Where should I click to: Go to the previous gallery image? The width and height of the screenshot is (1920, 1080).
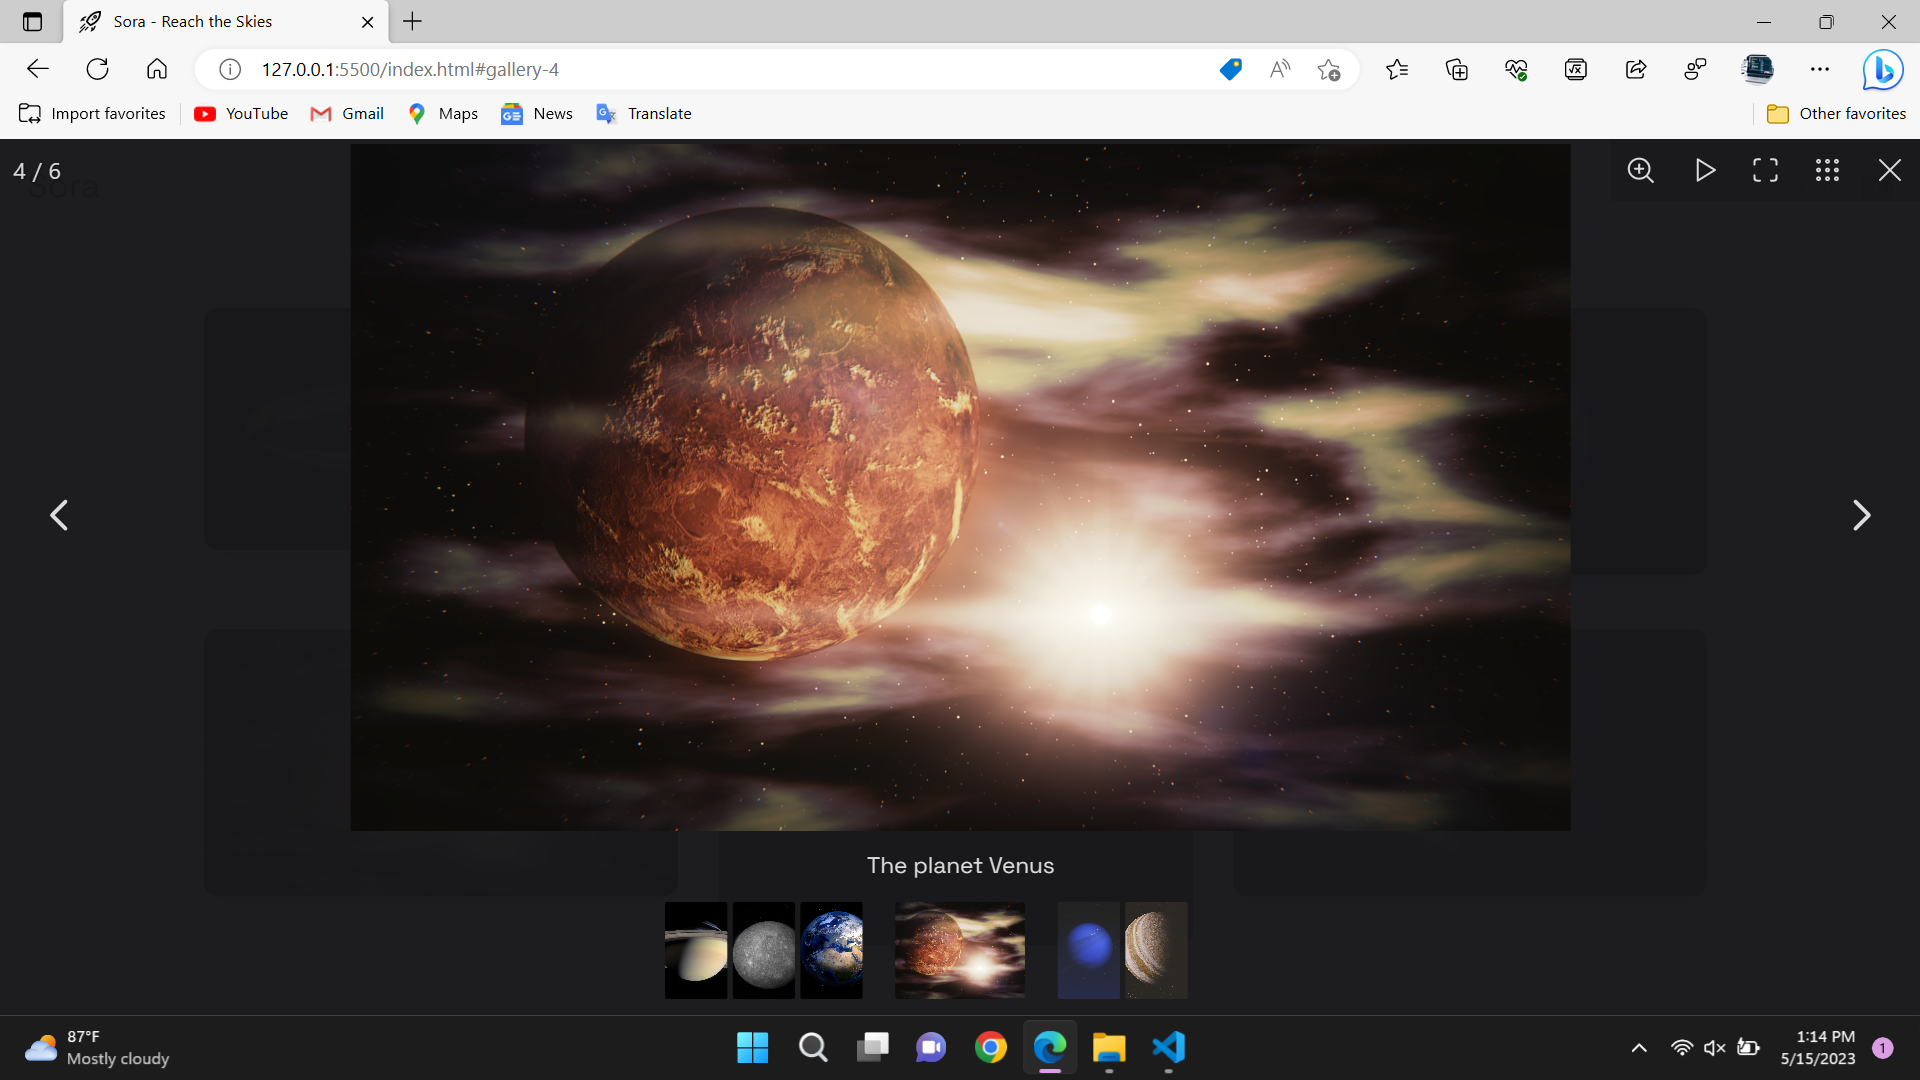click(x=58, y=514)
